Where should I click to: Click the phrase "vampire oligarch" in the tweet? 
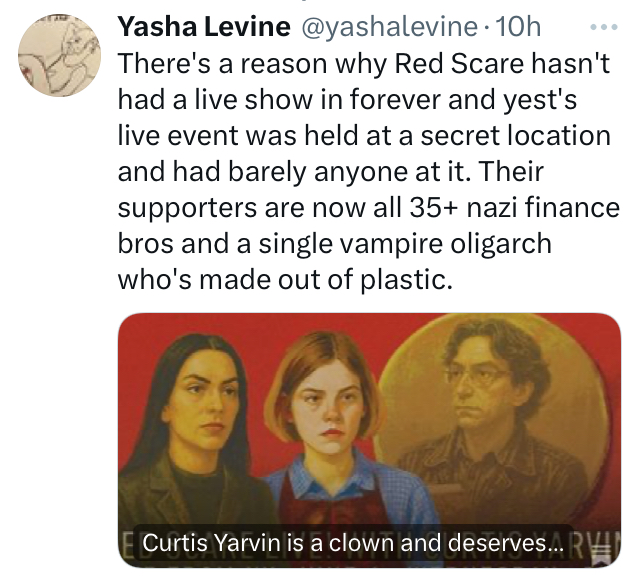(445, 243)
